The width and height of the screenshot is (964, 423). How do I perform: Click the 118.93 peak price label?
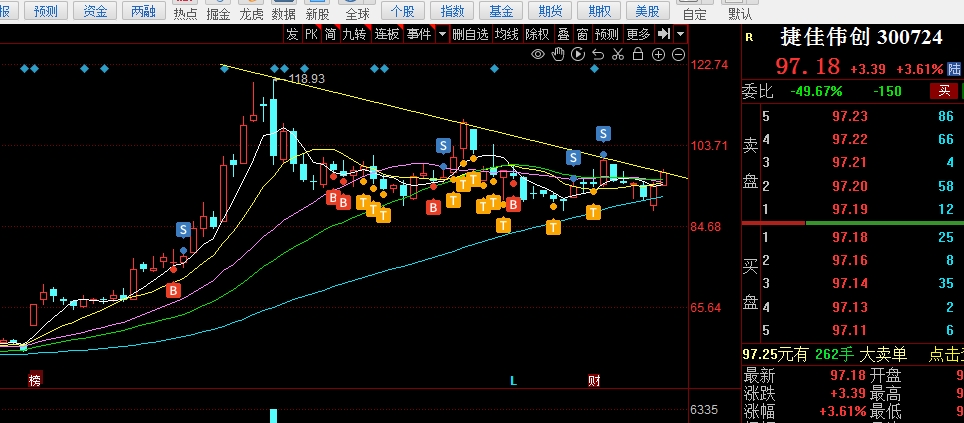(x=307, y=79)
